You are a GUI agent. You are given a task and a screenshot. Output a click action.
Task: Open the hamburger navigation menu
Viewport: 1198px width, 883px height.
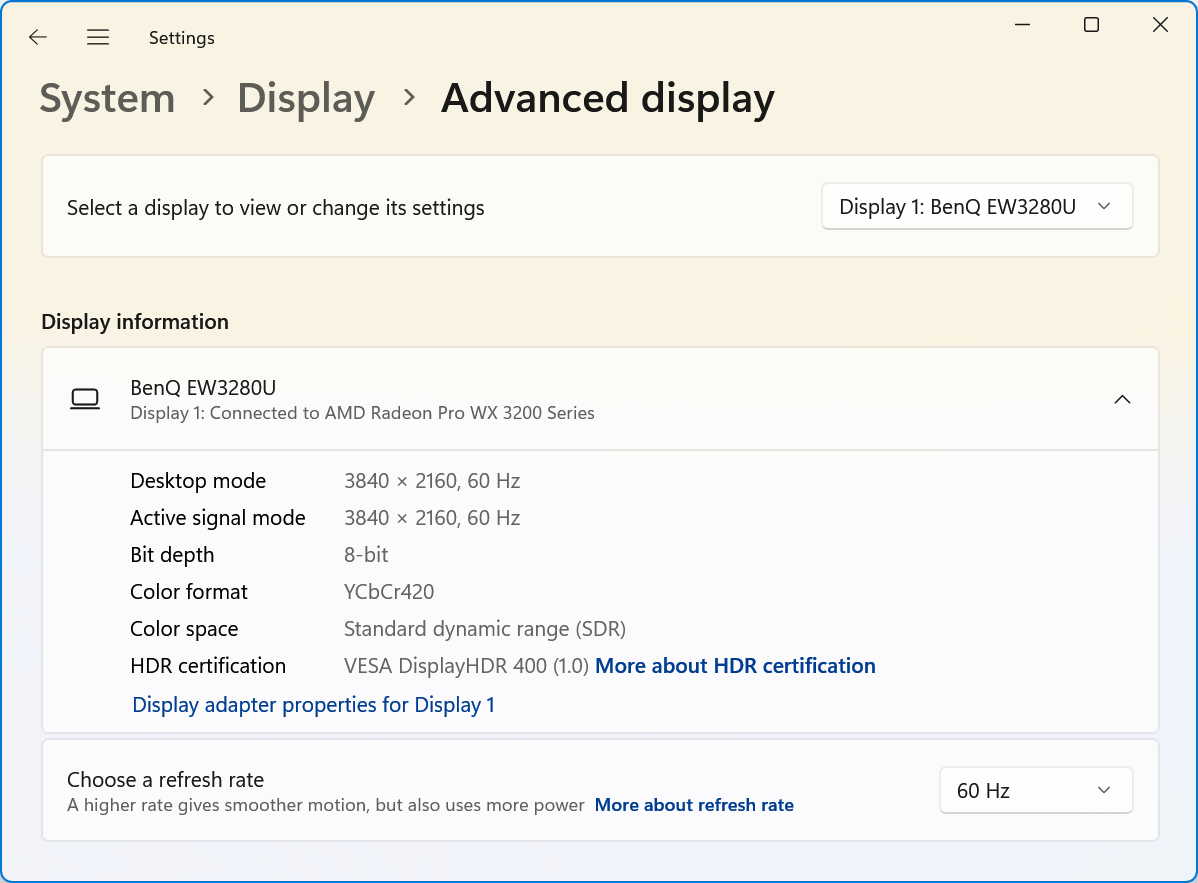click(x=98, y=37)
